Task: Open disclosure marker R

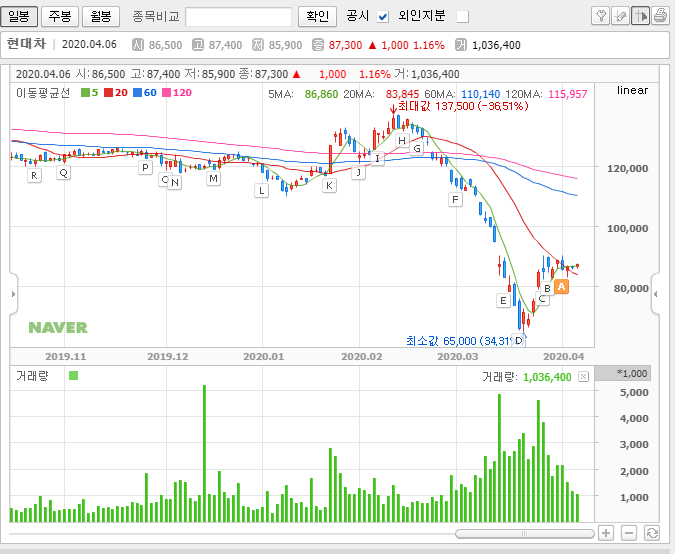Action: 34,176
